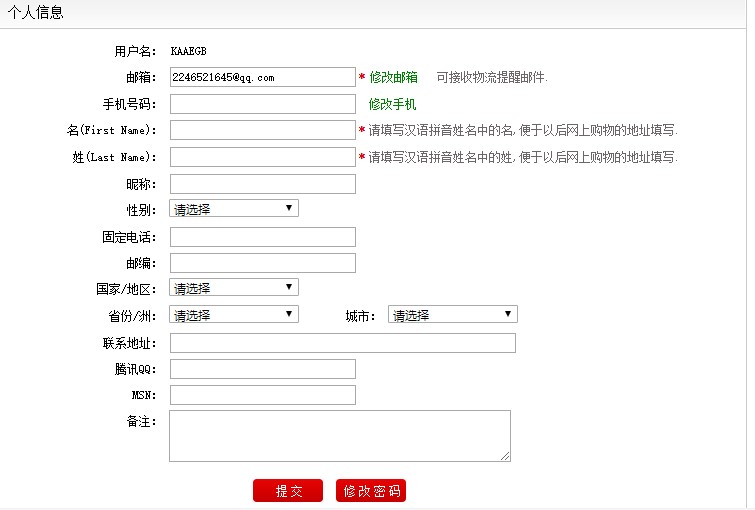Screen dimensions: 755x510
Task: Click the 昵称 nickname input field
Action: tap(262, 184)
